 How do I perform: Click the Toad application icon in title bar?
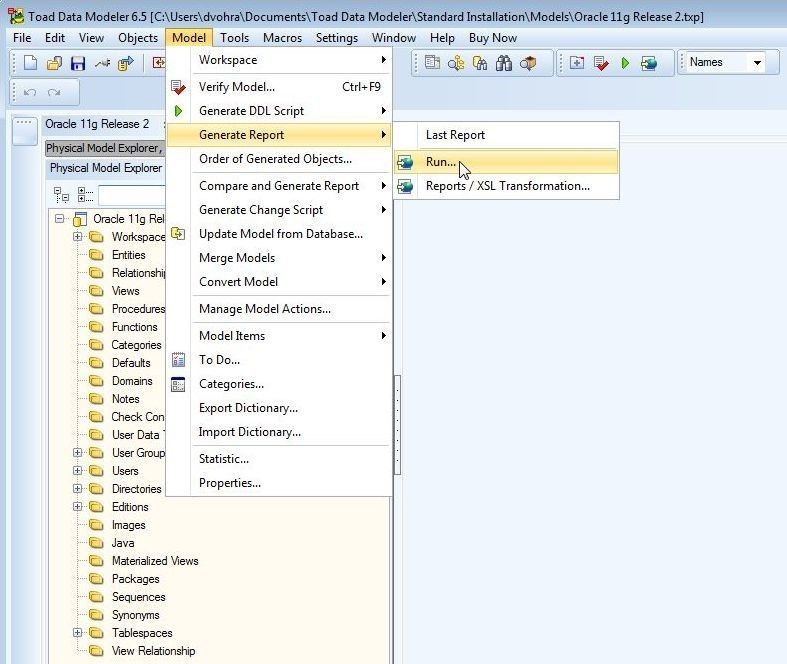tap(16, 16)
